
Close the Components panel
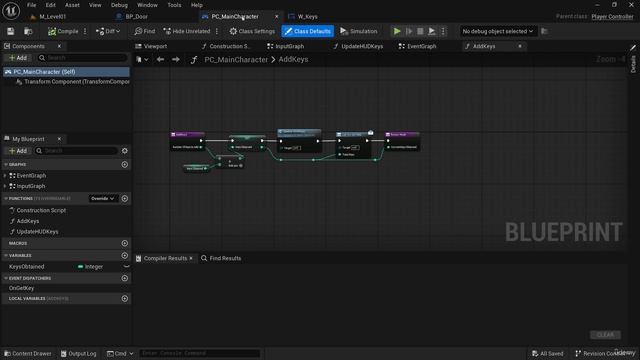pos(59,46)
